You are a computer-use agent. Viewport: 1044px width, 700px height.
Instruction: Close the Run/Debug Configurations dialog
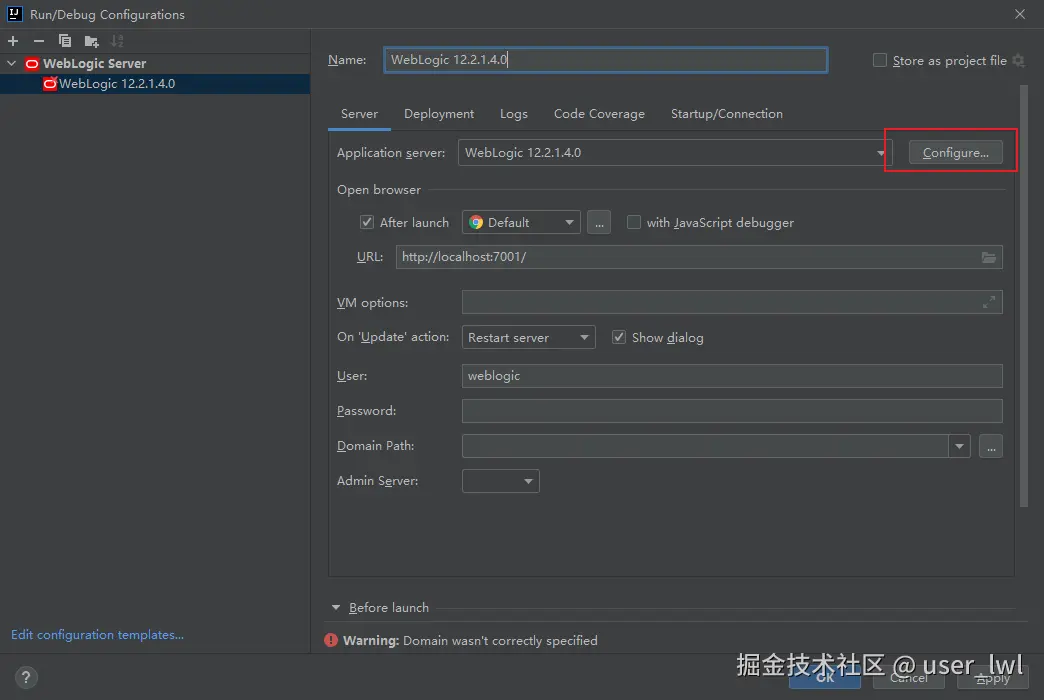pyautogui.click(x=1019, y=14)
